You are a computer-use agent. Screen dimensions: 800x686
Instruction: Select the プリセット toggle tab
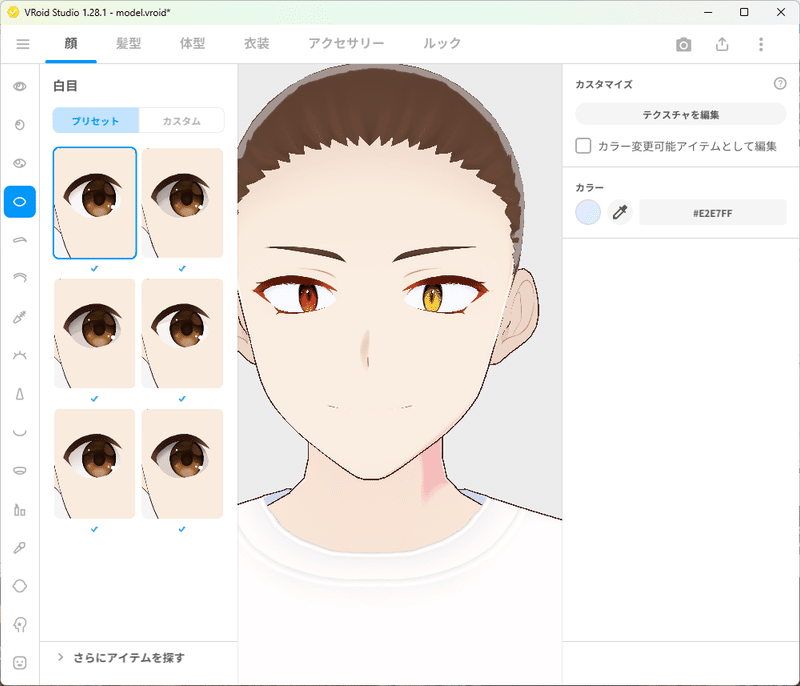(95, 120)
